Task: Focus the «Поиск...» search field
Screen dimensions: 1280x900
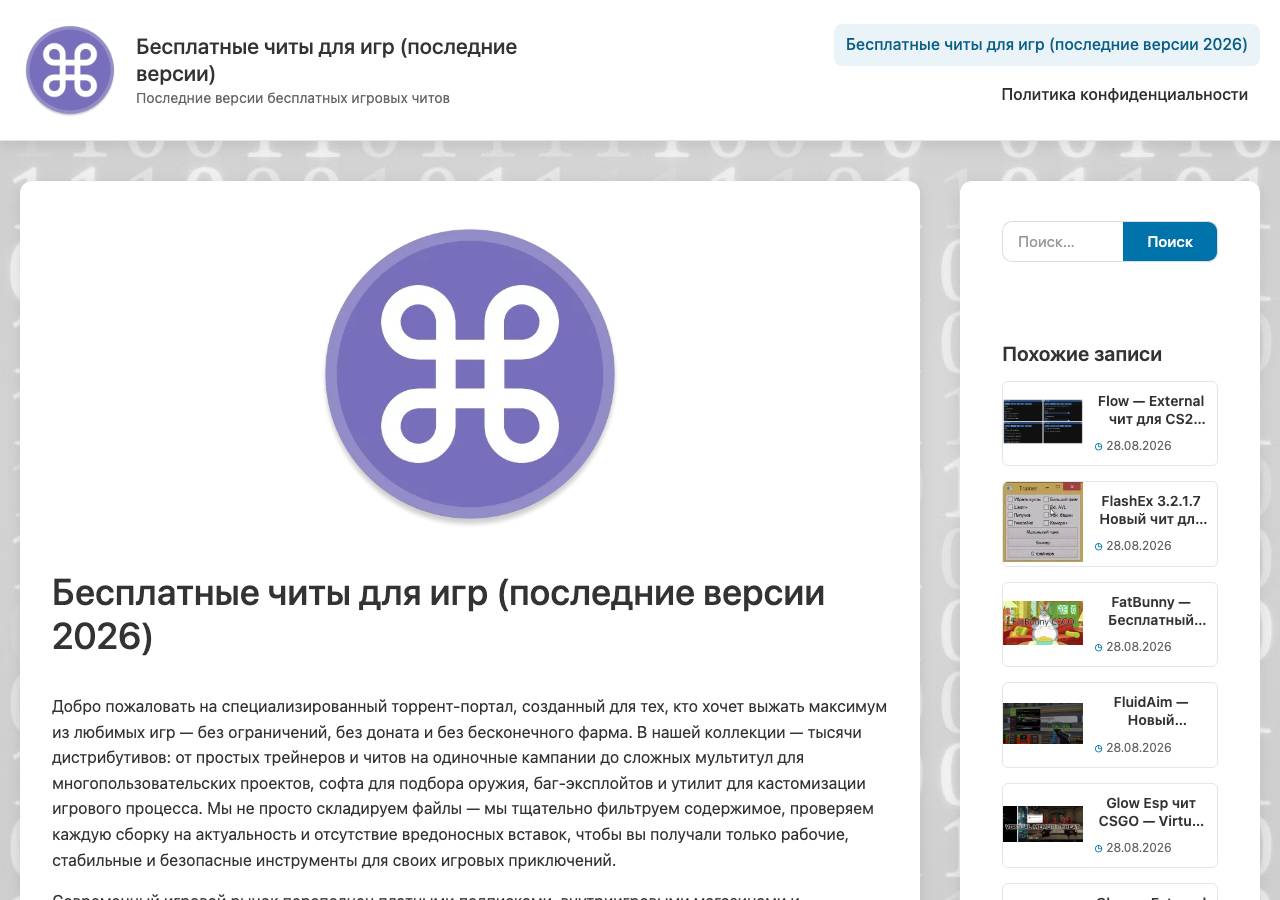Action: [x=1063, y=242]
